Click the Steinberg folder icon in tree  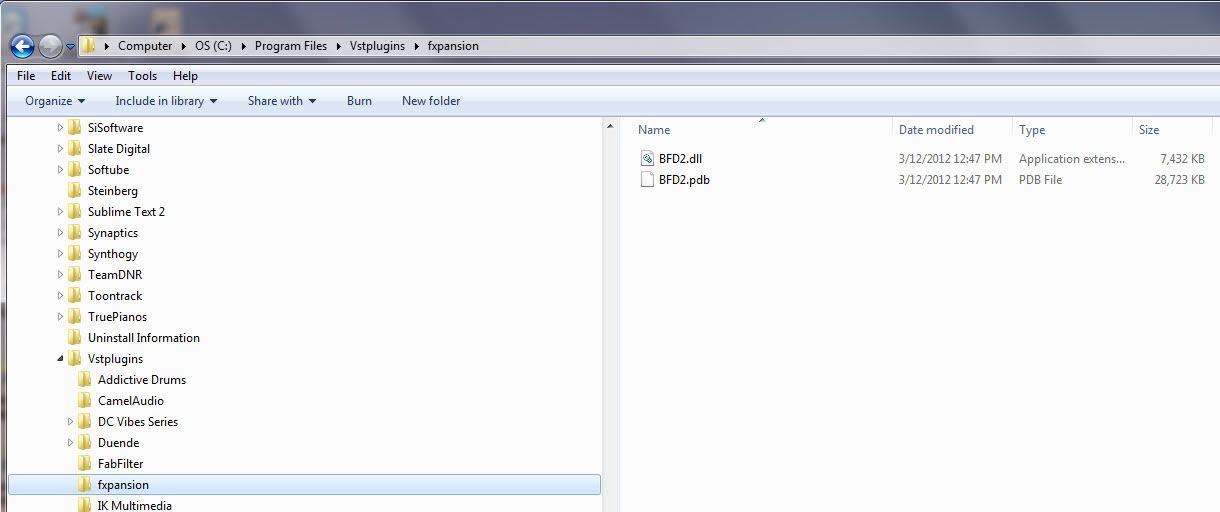pyautogui.click(x=75, y=191)
